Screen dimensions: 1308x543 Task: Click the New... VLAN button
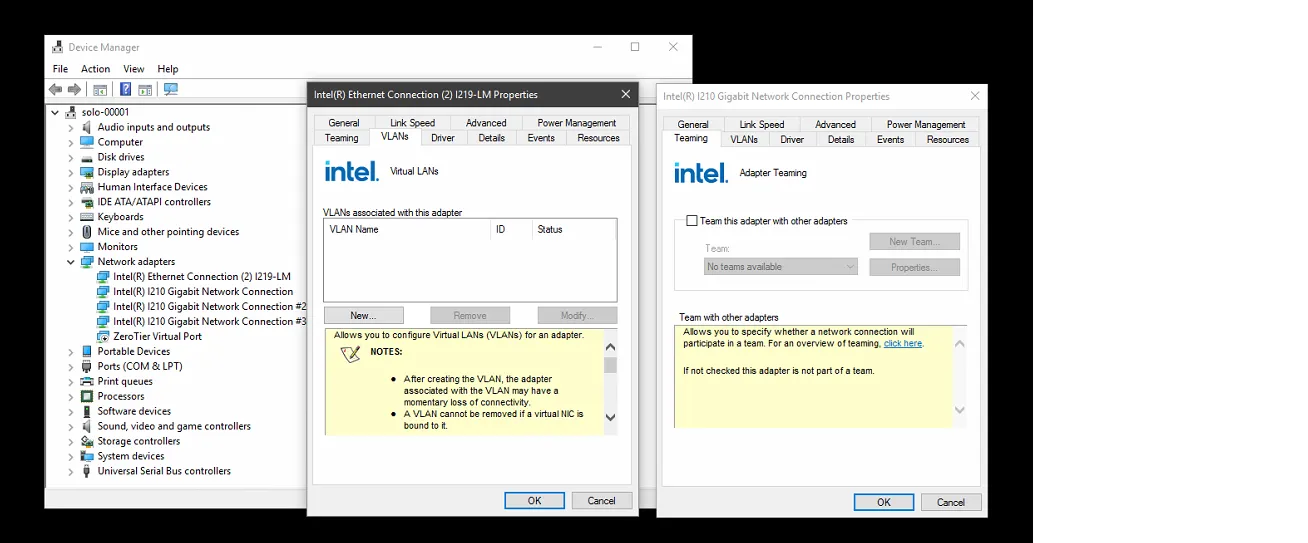click(363, 315)
